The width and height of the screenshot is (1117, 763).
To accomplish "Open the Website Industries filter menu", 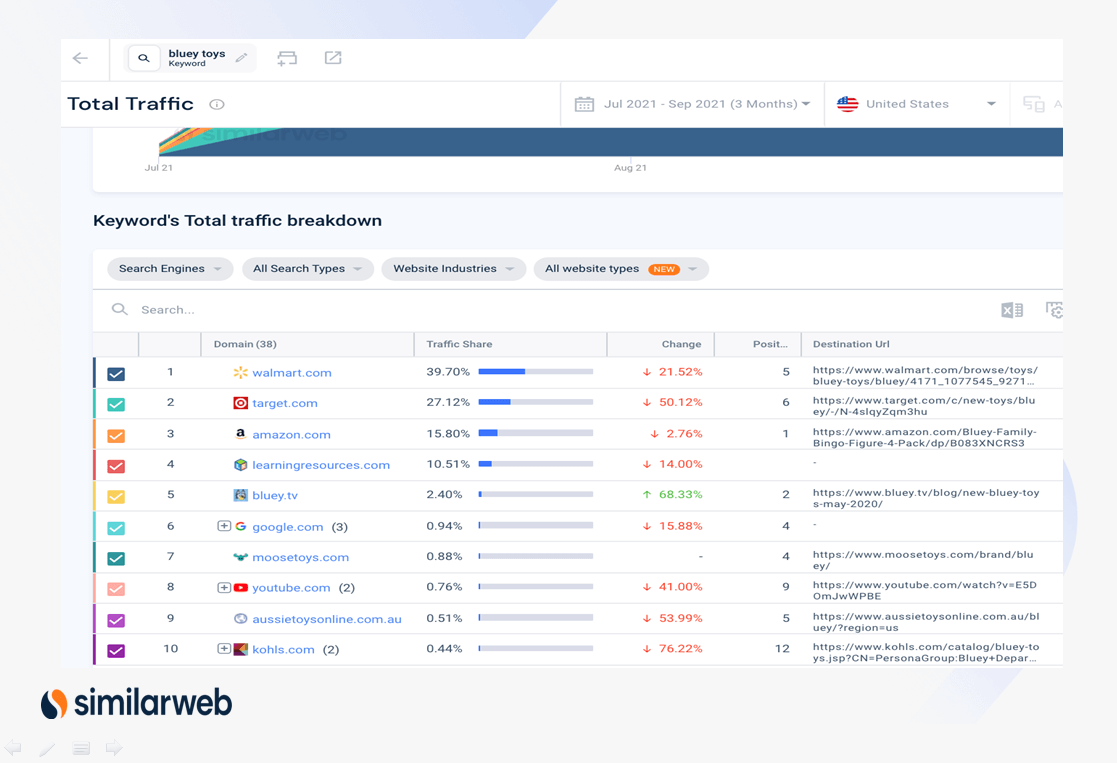I will tap(453, 269).
